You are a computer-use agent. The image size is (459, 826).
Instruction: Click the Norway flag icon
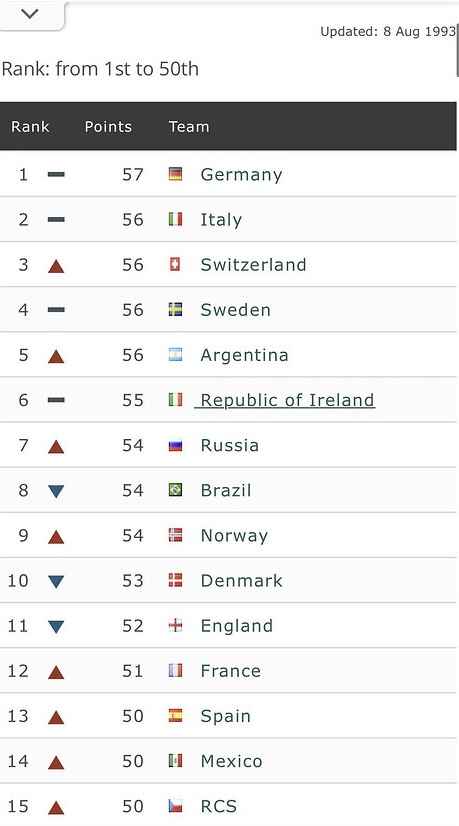[175, 535]
